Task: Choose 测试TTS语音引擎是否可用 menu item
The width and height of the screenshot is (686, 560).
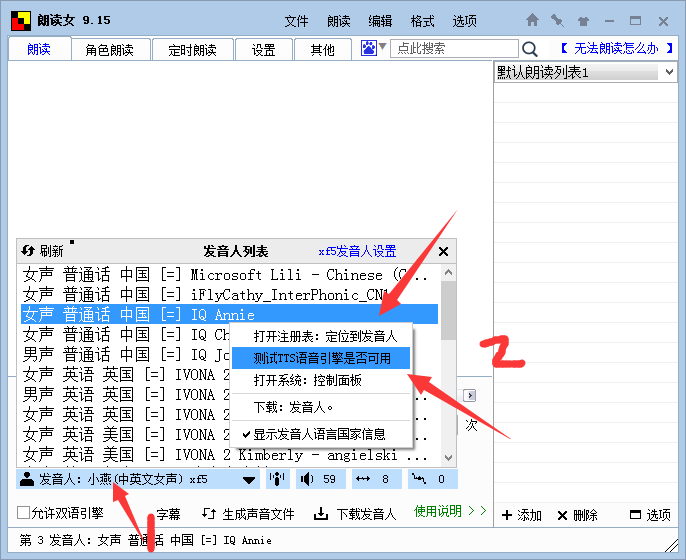Action: coord(321,358)
